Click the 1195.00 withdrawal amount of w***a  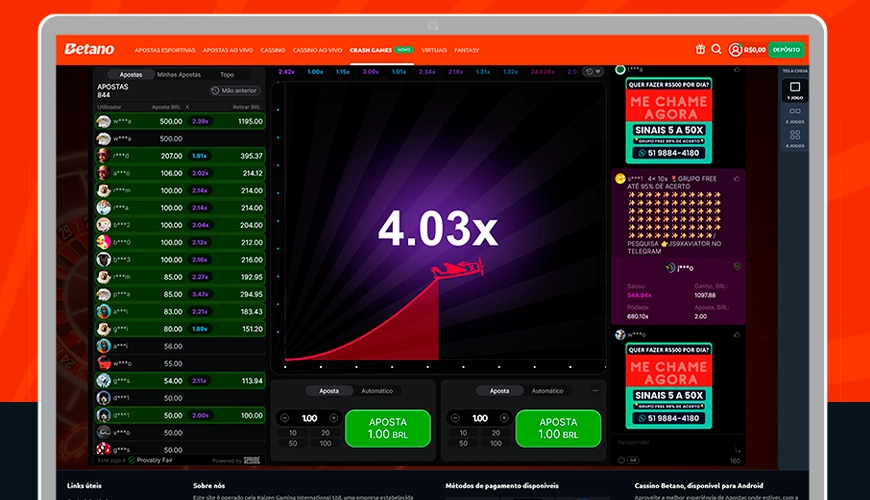(x=251, y=121)
